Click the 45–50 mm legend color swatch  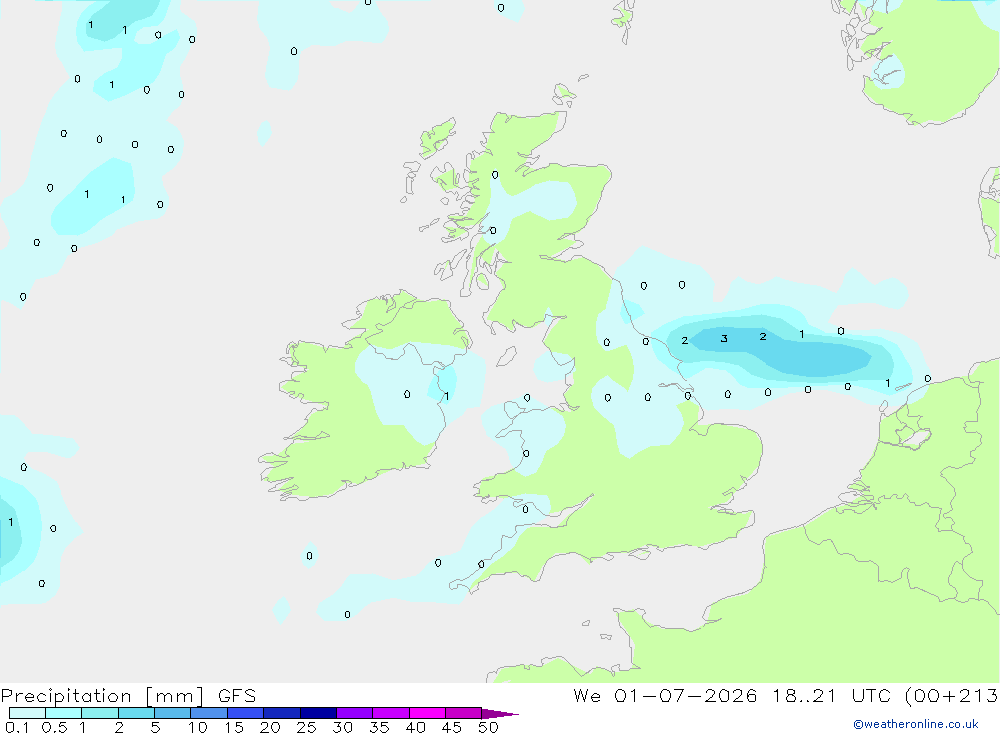pos(463,713)
